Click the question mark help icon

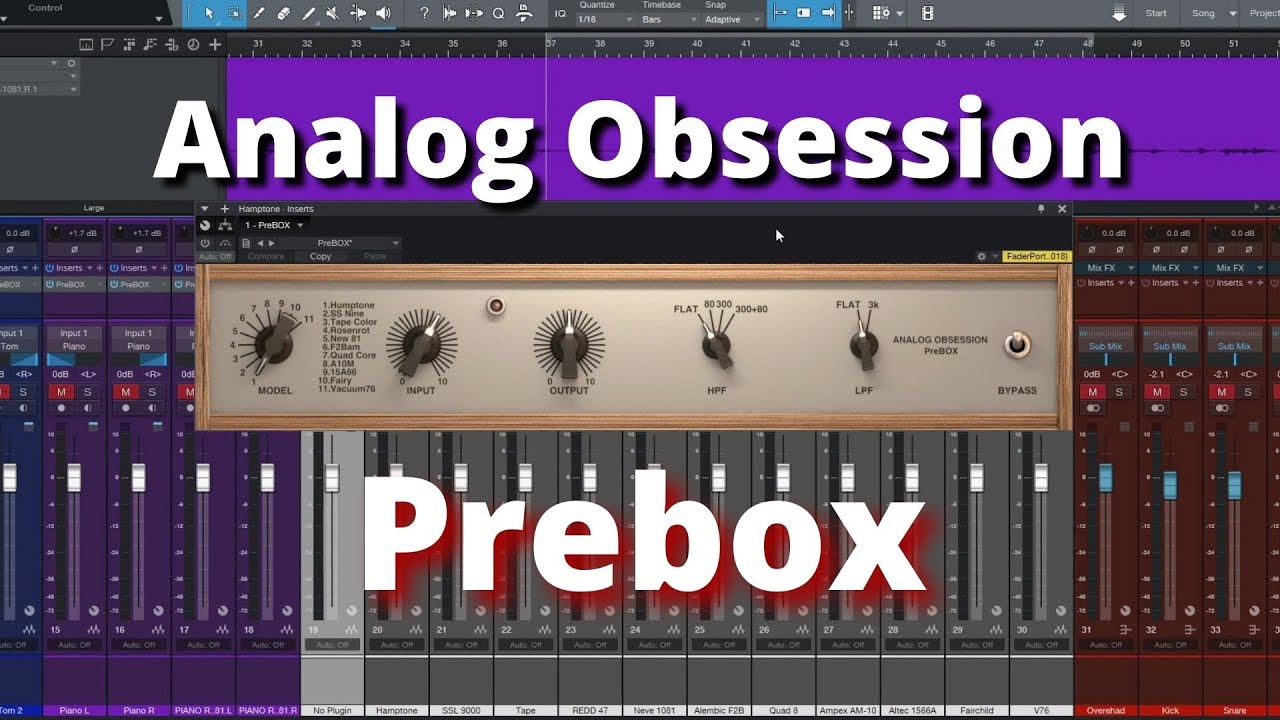(x=424, y=13)
